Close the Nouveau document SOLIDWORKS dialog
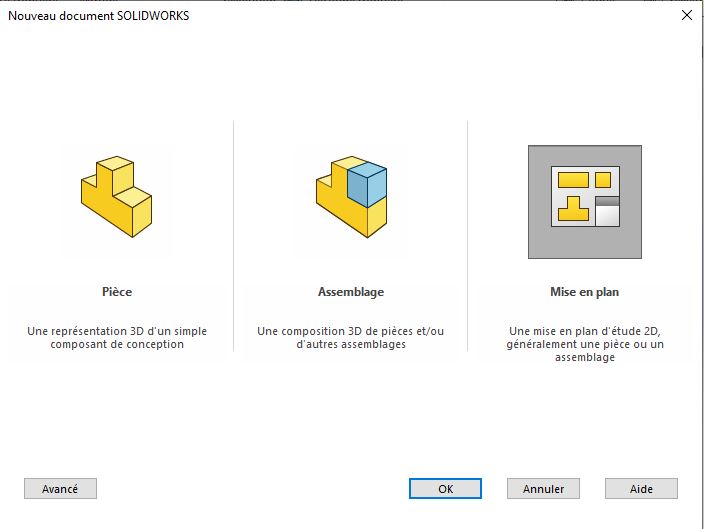 pyautogui.click(x=686, y=15)
